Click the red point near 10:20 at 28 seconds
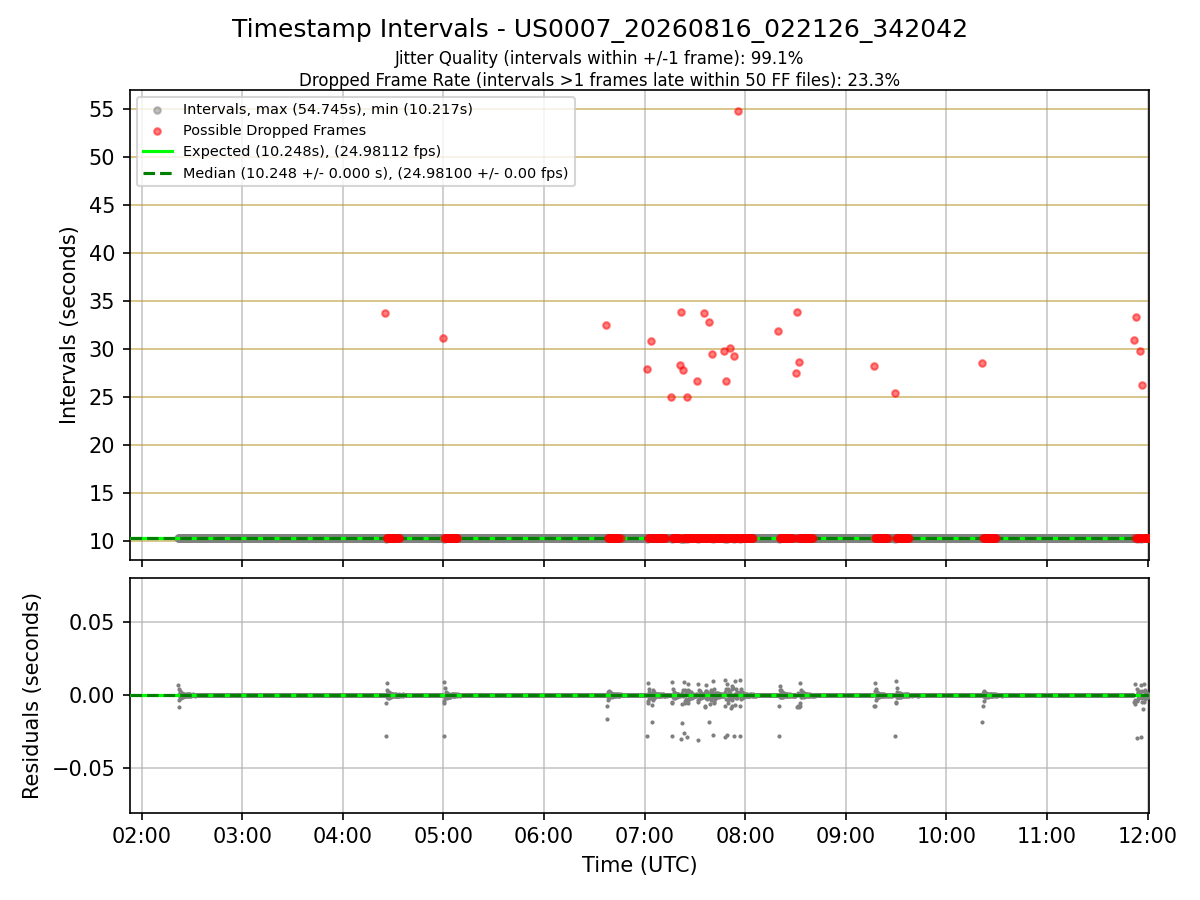Viewport: 1200px width, 900px height. coord(982,363)
